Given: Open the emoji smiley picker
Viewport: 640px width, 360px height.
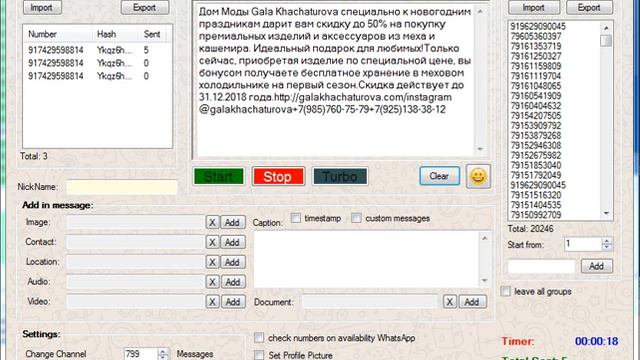Looking at the screenshot, I should point(478,176).
